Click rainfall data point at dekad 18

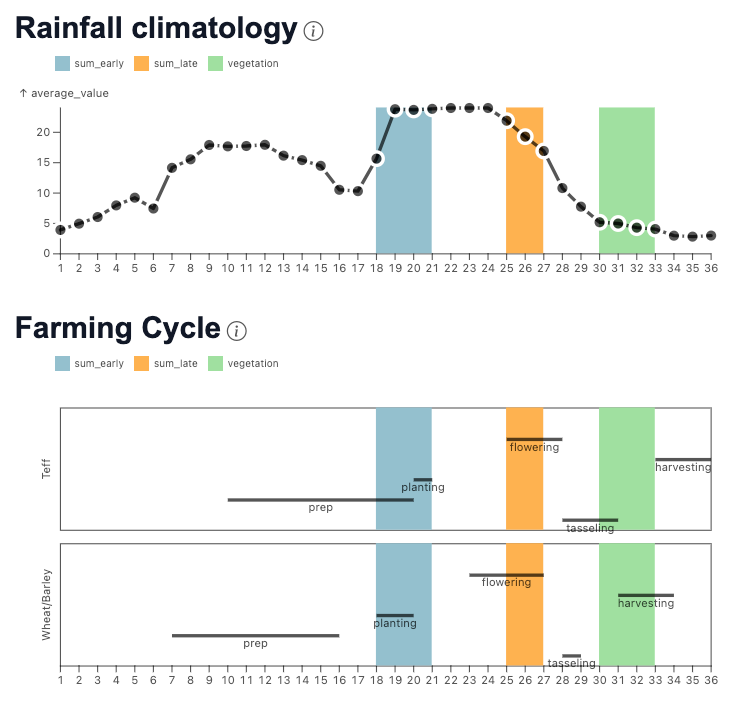pyautogui.click(x=377, y=158)
